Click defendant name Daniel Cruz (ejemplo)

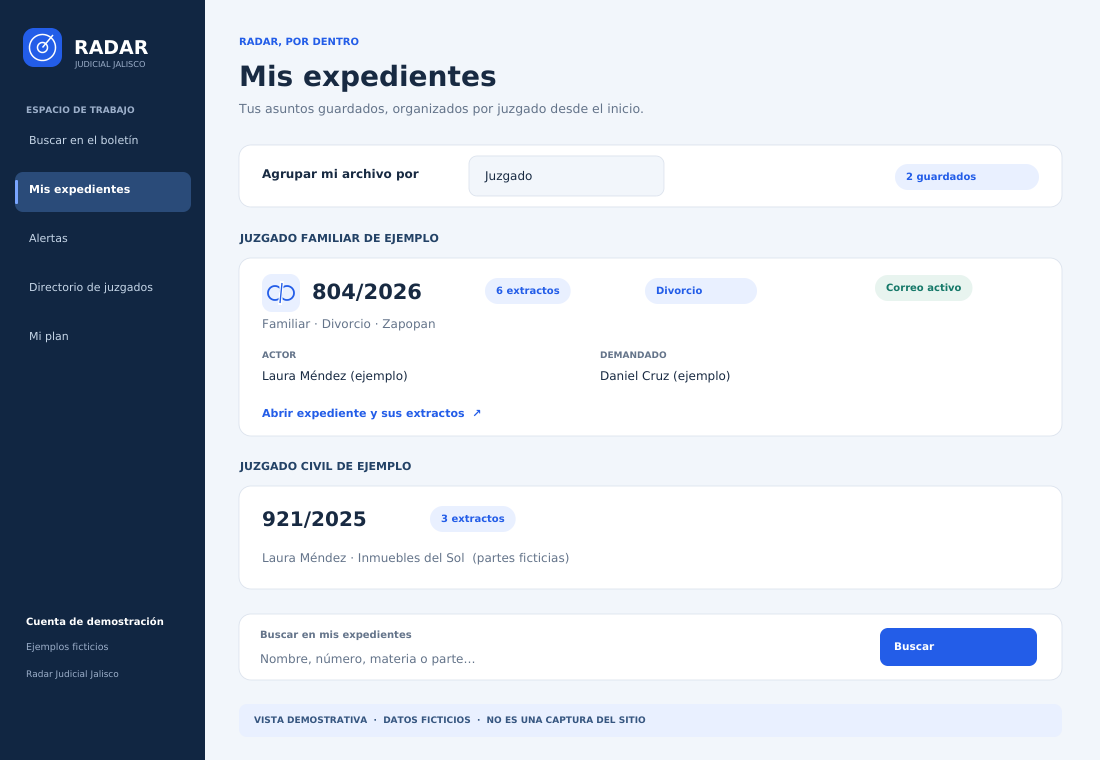665,376
